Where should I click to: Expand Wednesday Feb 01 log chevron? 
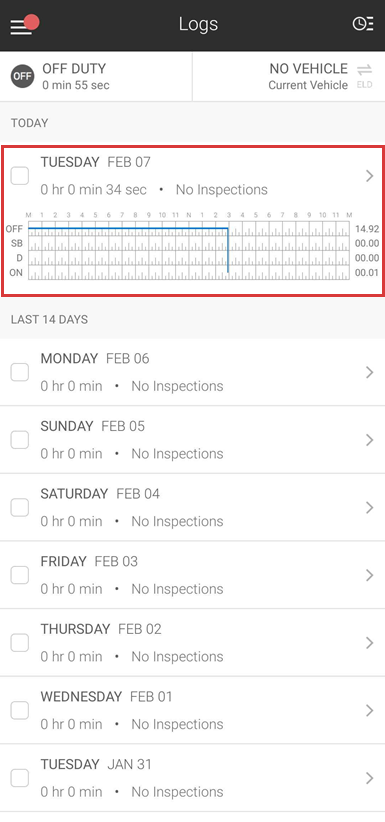coord(369,710)
